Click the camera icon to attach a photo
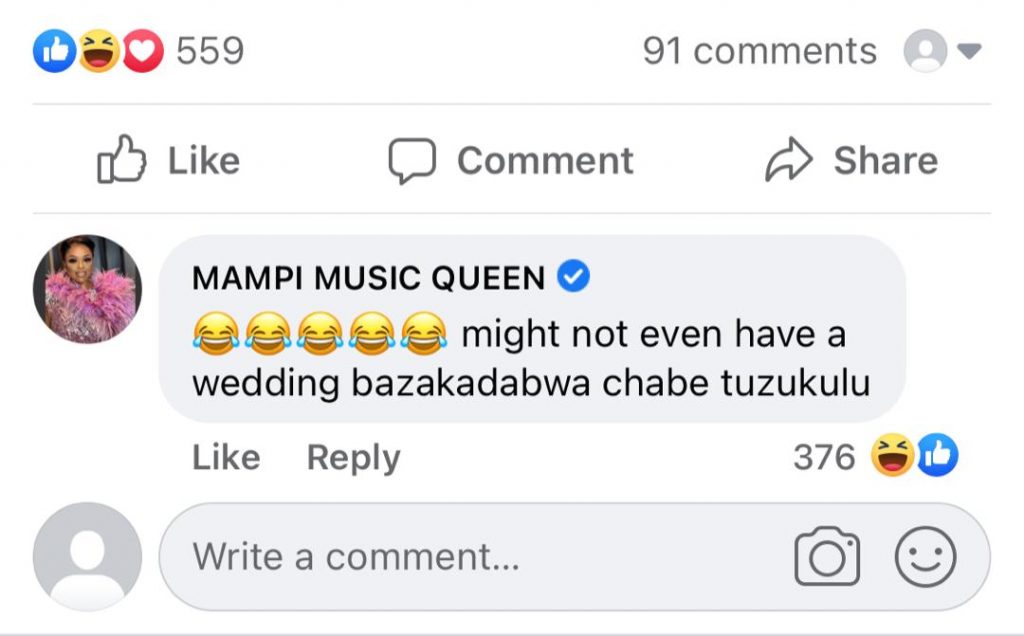1024x636 pixels. click(x=827, y=556)
